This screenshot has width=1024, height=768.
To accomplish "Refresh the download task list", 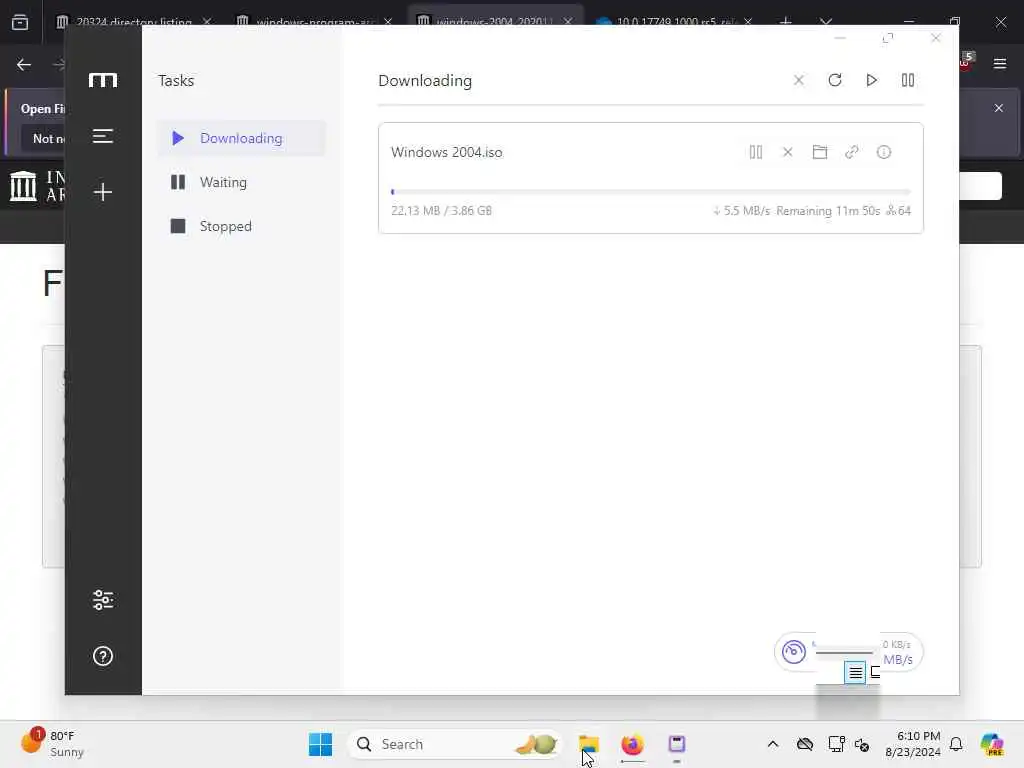I will click(x=835, y=80).
